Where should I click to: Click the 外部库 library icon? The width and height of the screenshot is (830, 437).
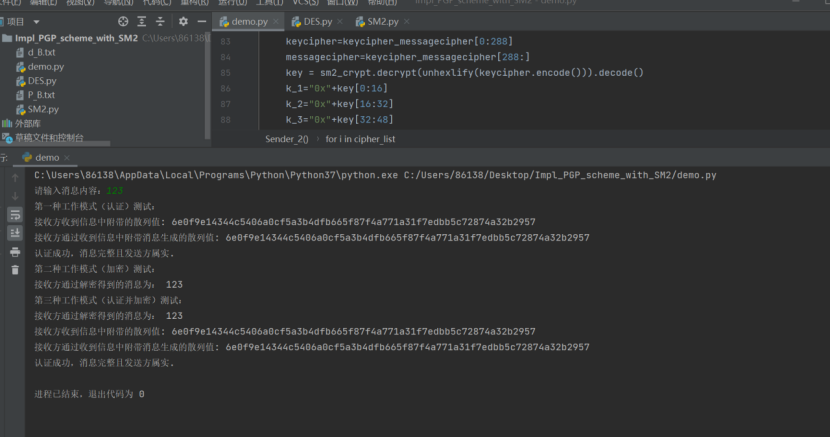(x=7, y=123)
